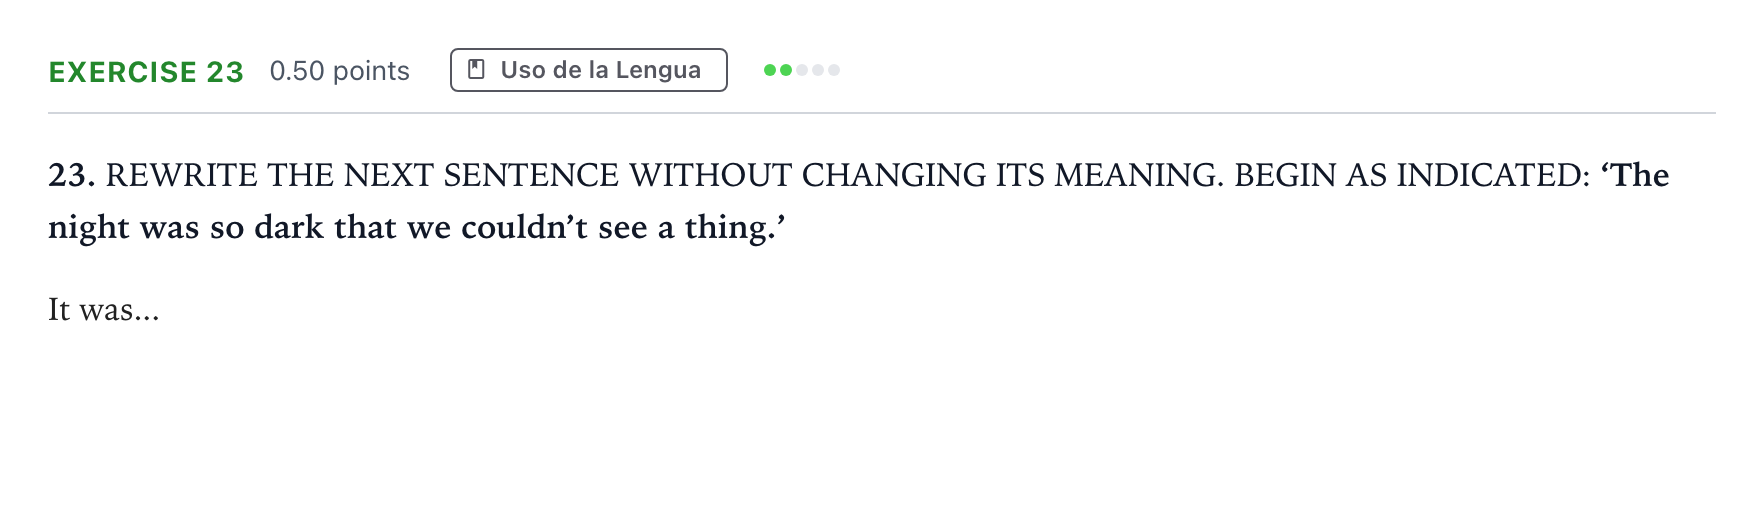Click the word points beside the score
1764x520 pixels.
[371, 72]
